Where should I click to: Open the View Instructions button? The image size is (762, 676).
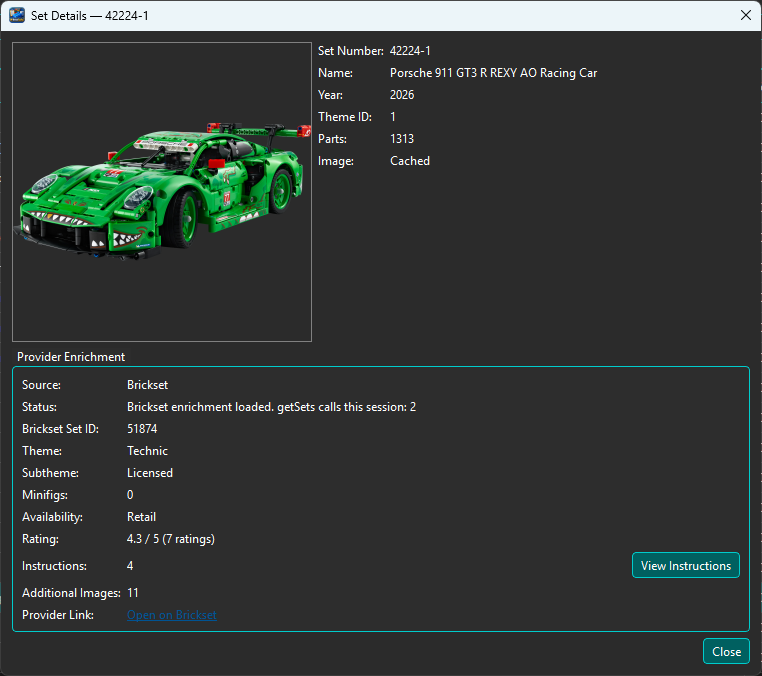[x=686, y=565]
